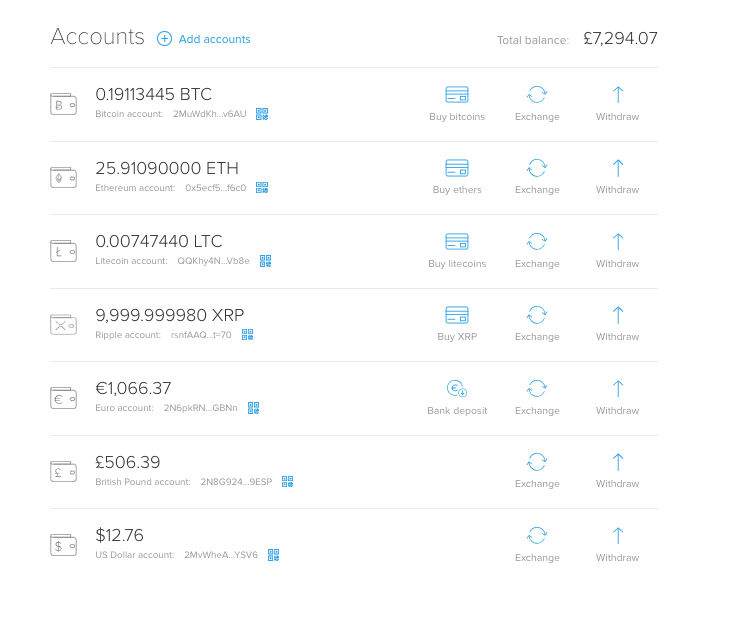The height and width of the screenshot is (626, 733).
Task: Exchange from the Euro account row
Action: click(537, 397)
